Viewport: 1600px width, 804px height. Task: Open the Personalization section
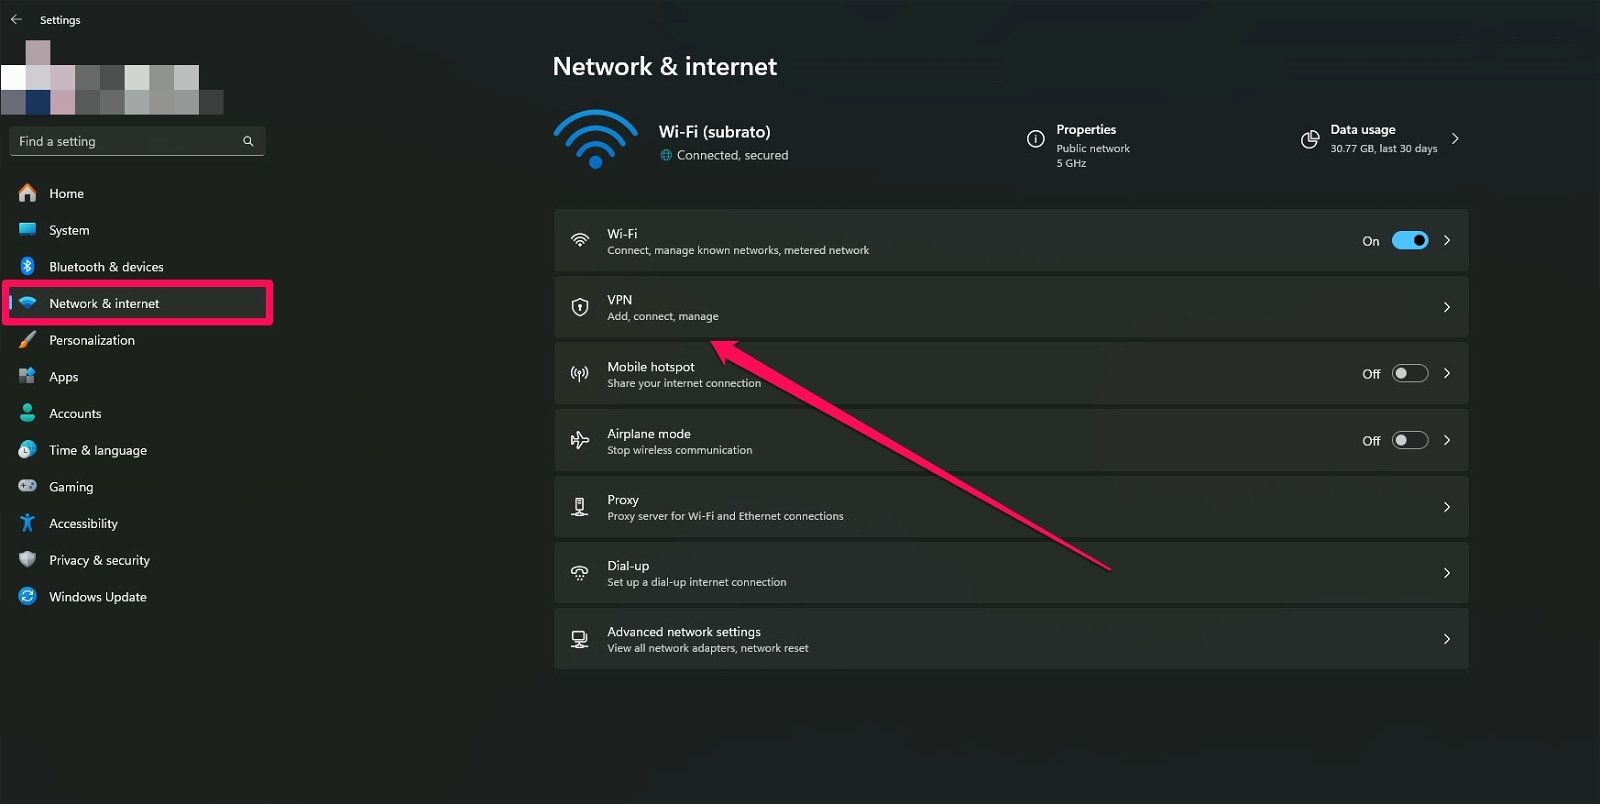(x=92, y=340)
